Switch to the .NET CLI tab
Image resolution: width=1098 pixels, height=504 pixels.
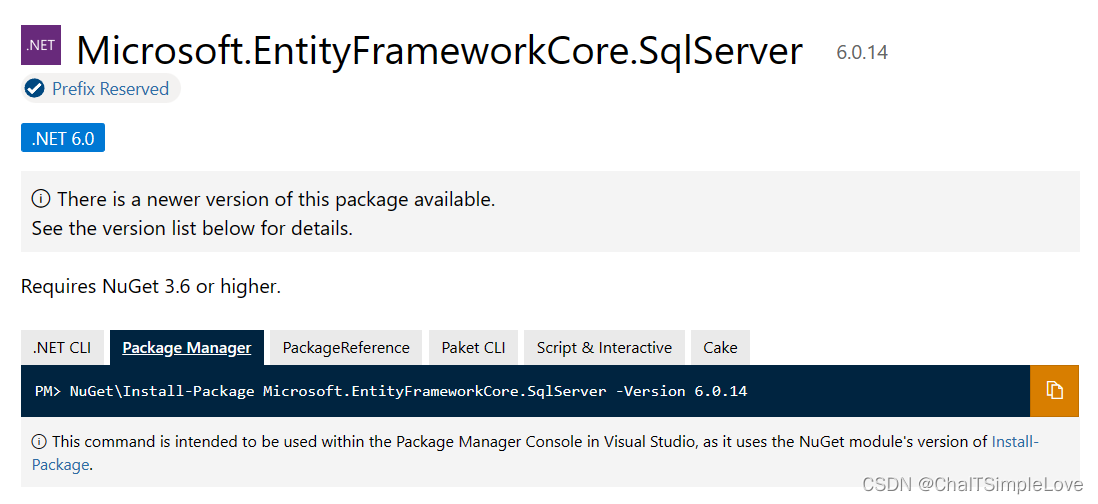[62, 348]
